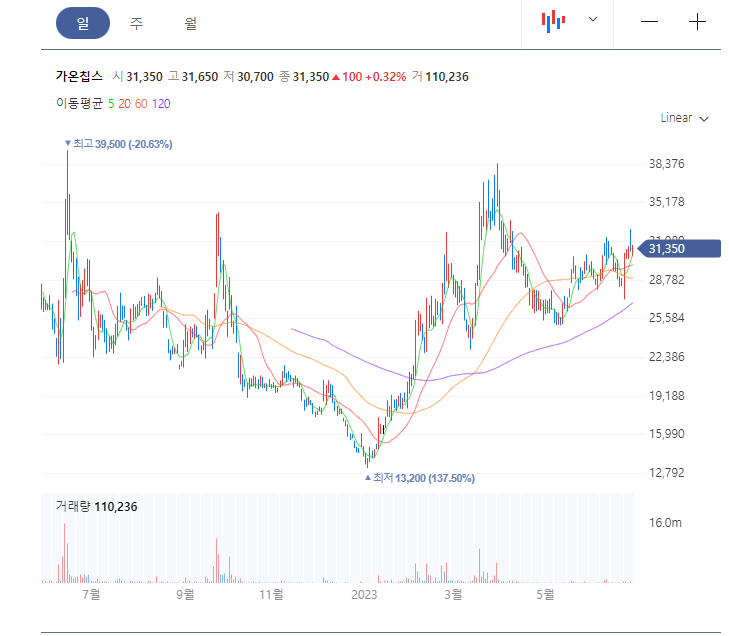Click the +0.32% change value
This screenshot has width=729, height=636.
coord(385,77)
